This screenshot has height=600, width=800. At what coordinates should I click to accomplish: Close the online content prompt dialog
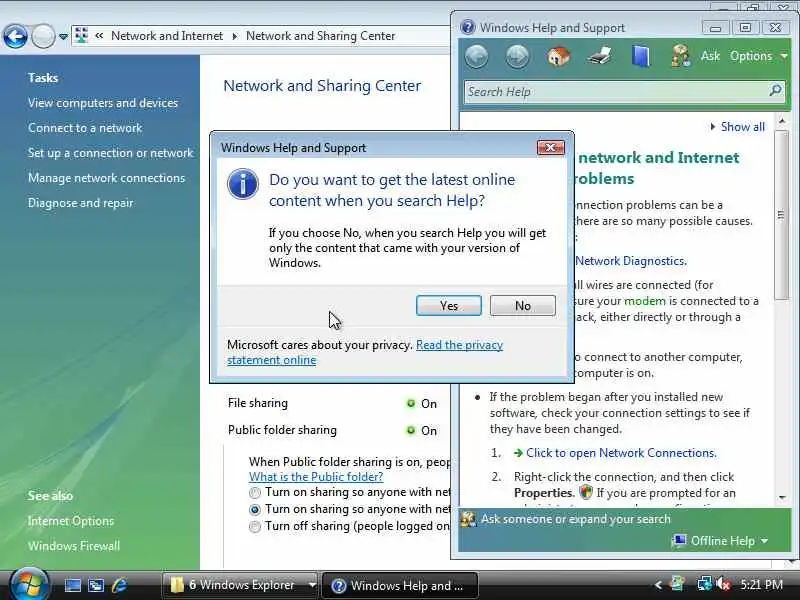(x=551, y=147)
